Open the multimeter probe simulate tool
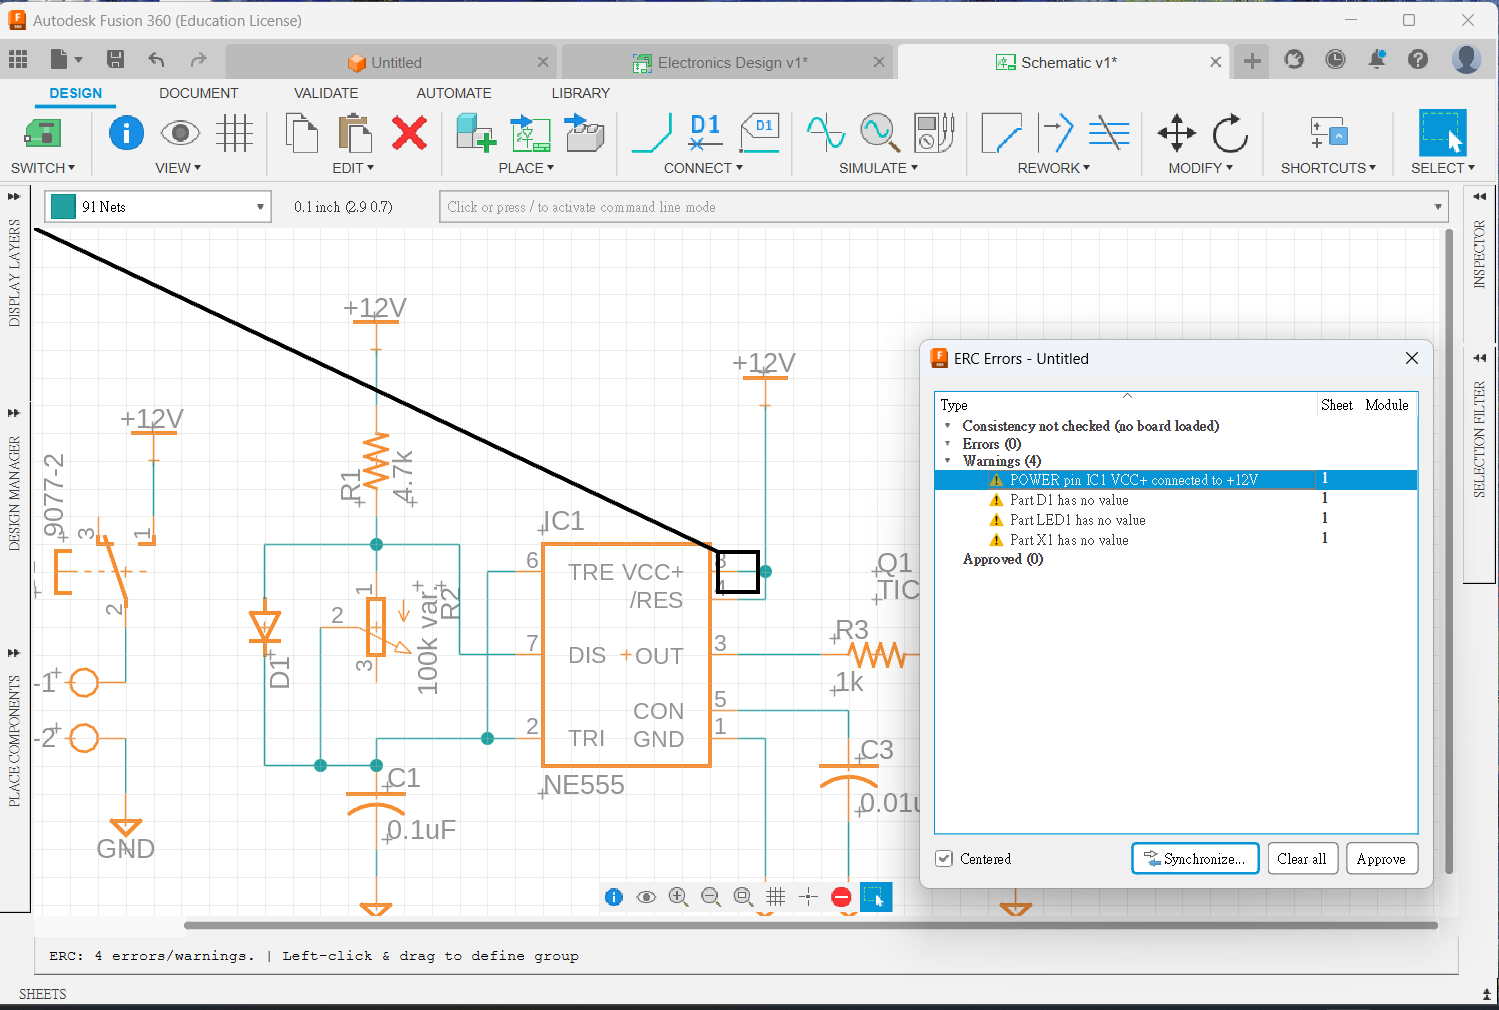The image size is (1499, 1010). click(x=934, y=133)
